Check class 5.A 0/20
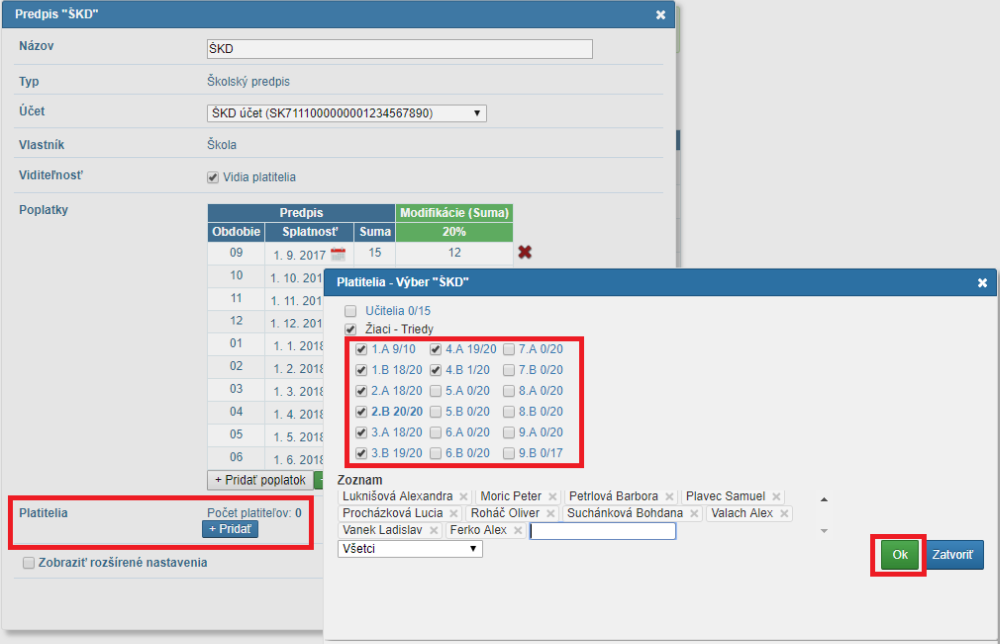Viewport: 1000px width, 644px height. 436,391
